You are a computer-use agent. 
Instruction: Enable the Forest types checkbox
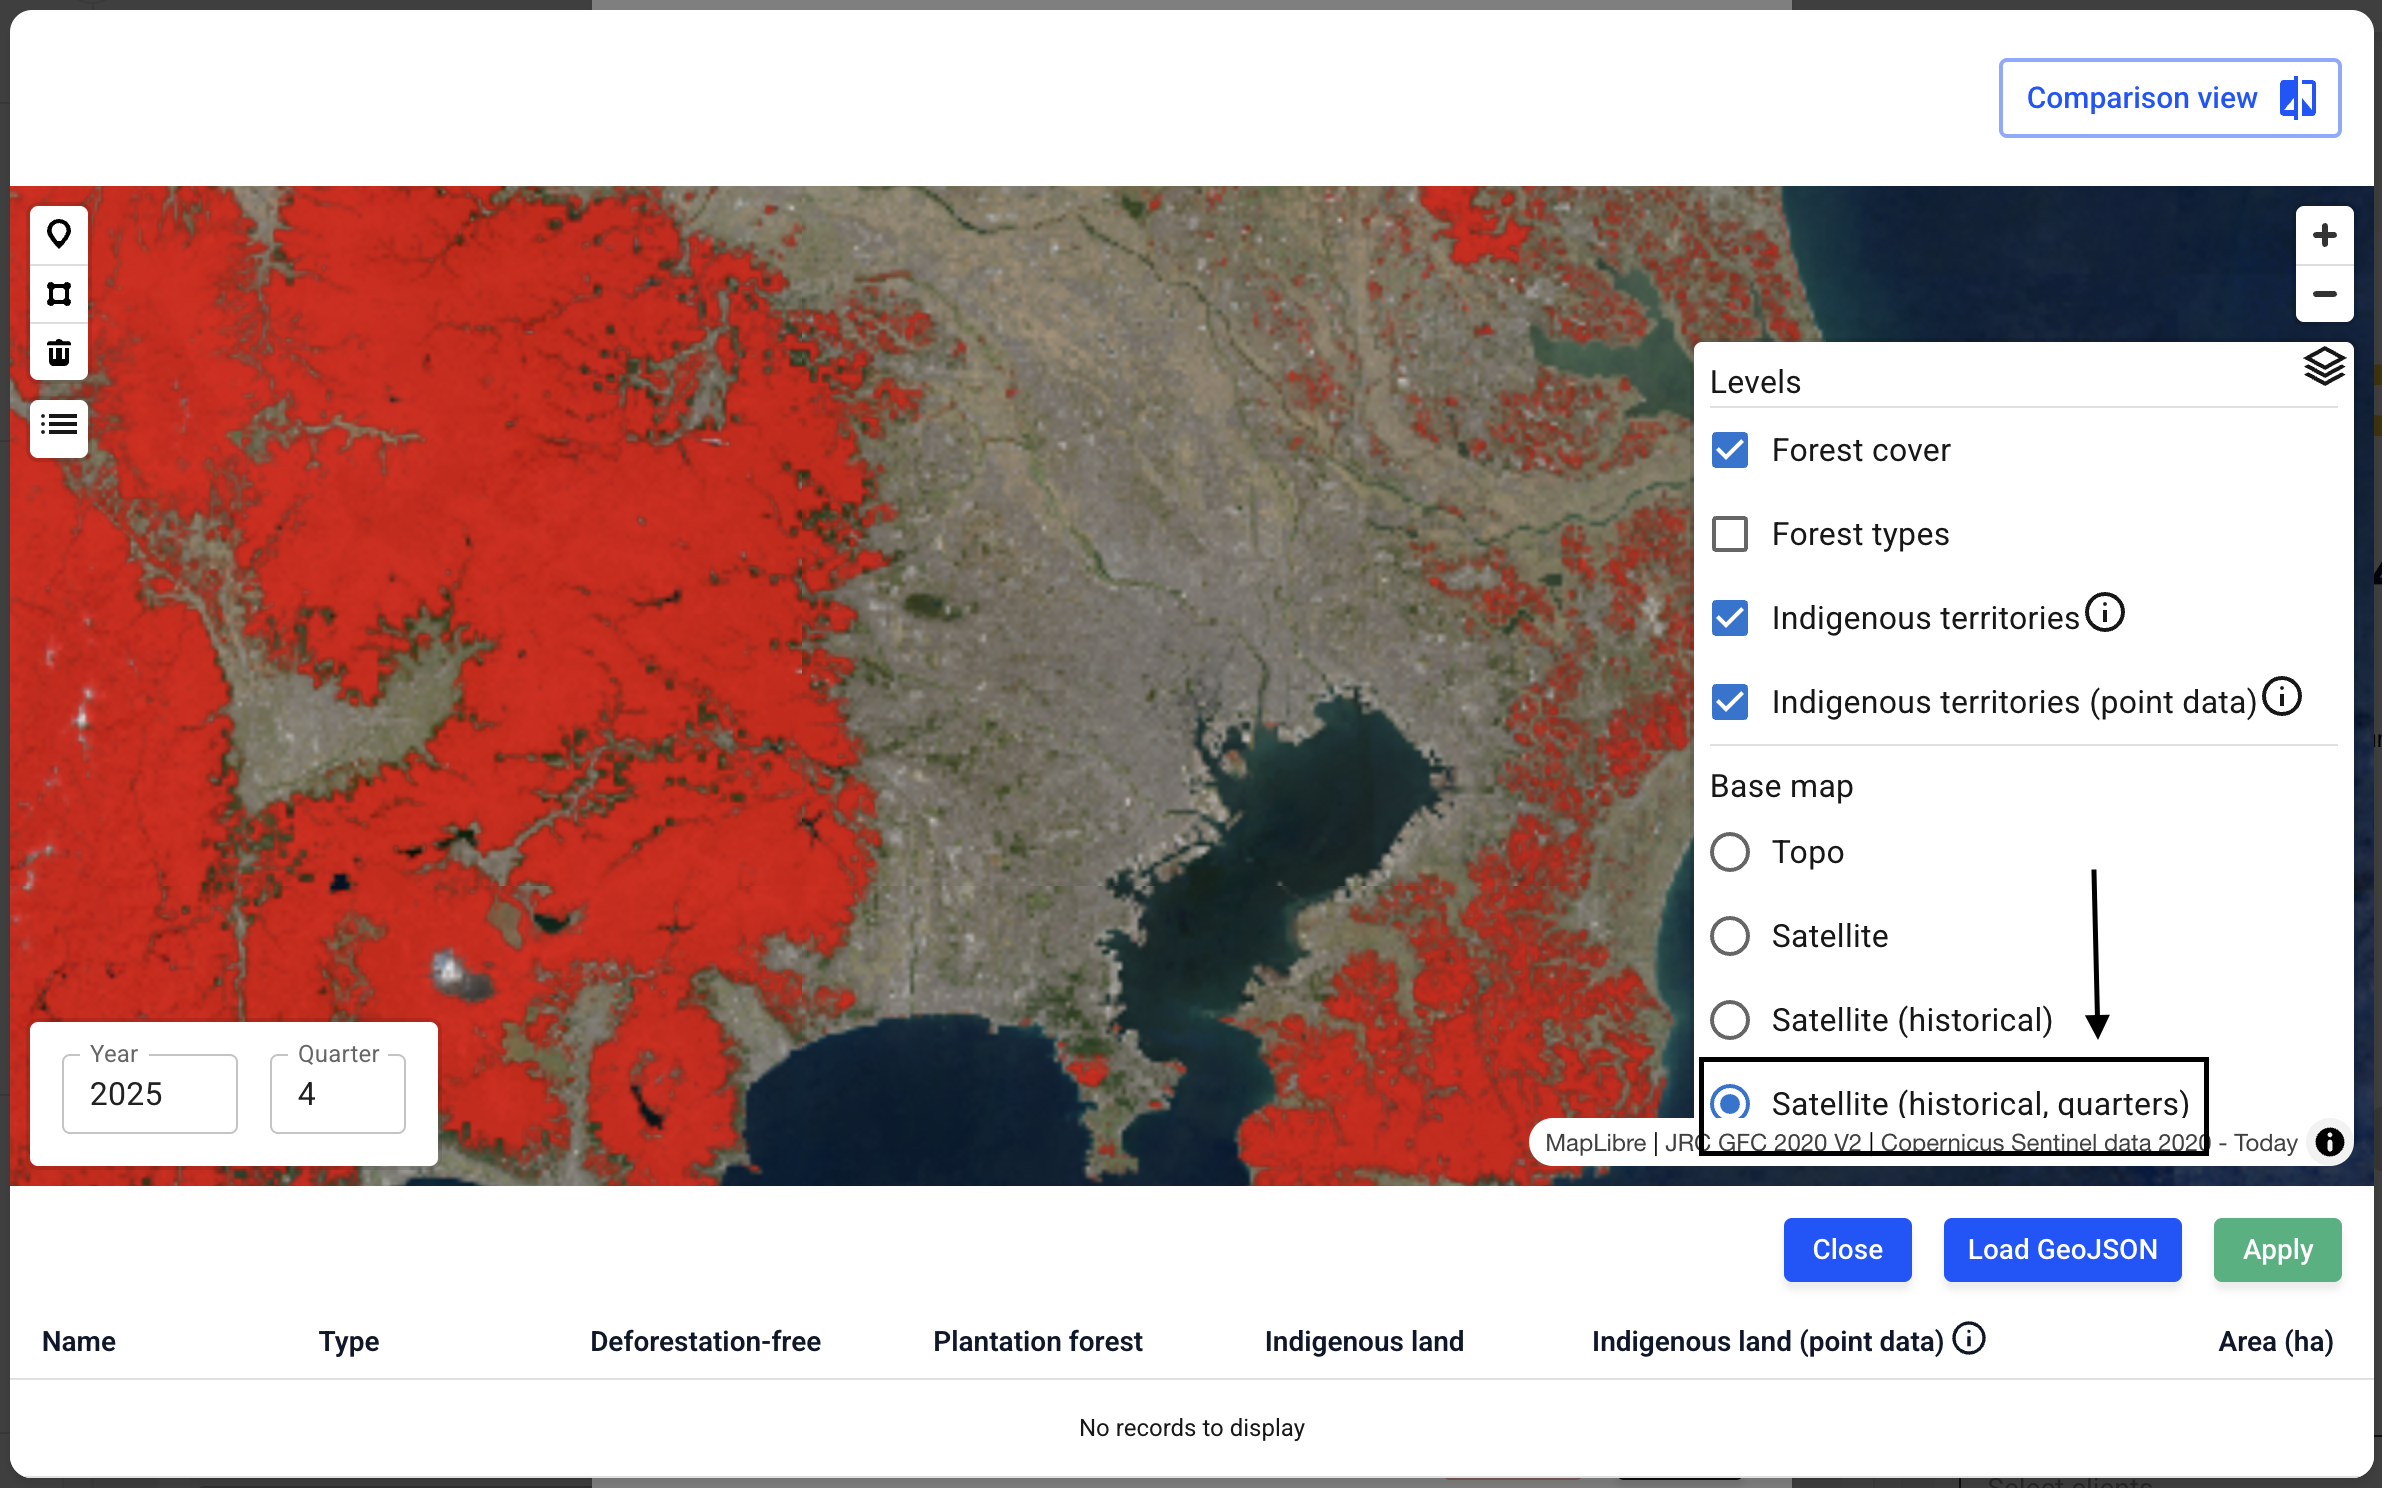click(x=1730, y=534)
